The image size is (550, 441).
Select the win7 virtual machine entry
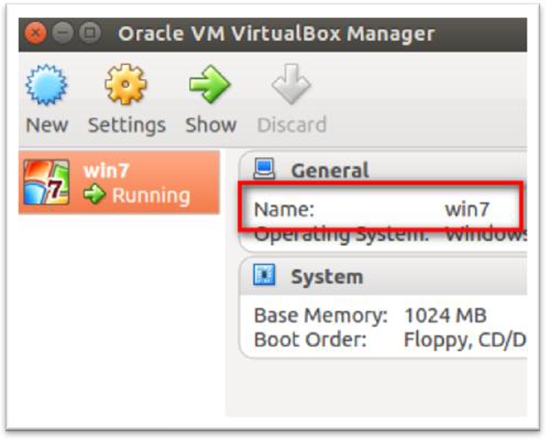pyautogui.click(x=119, y=182)
